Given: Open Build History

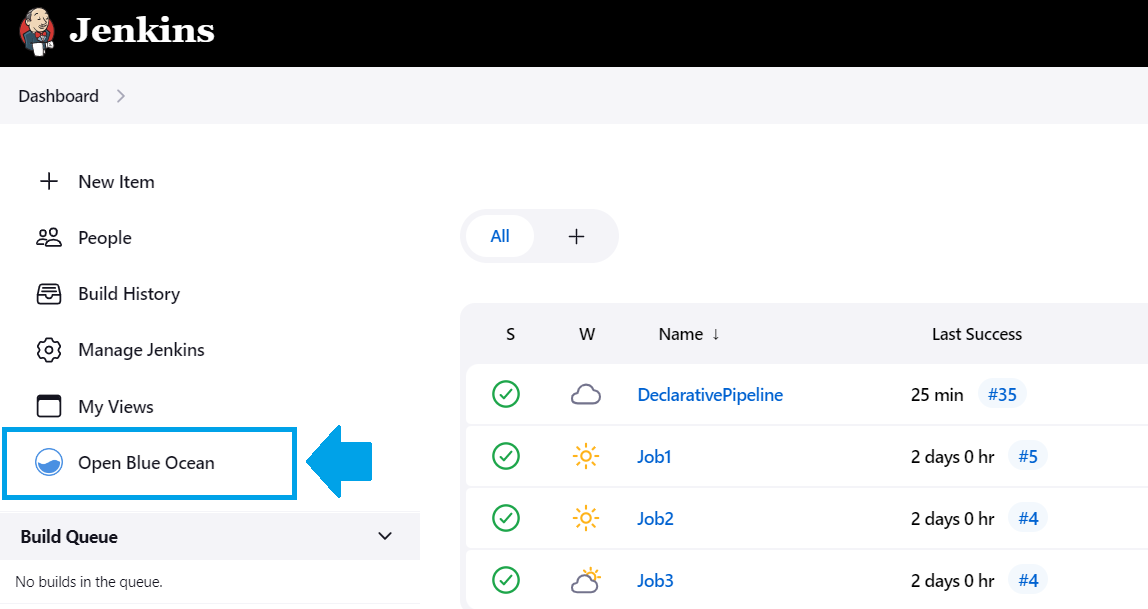Looking at the screenshot, I should tap(129, 294).
